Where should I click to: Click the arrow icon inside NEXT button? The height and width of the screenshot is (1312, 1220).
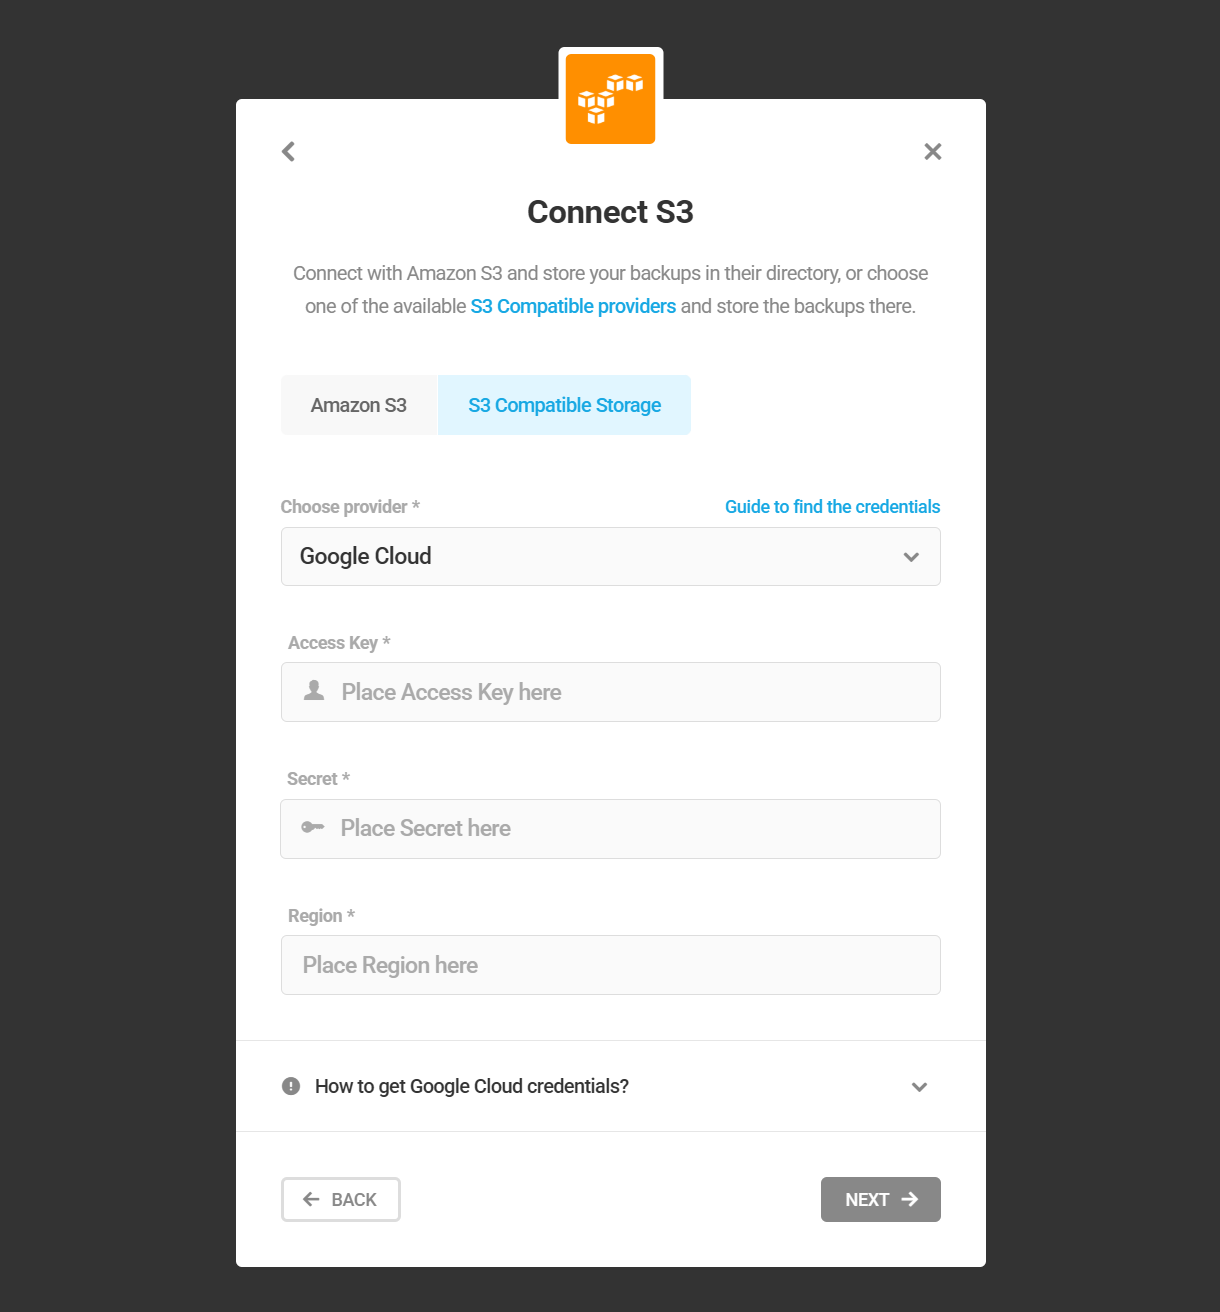910,1199
